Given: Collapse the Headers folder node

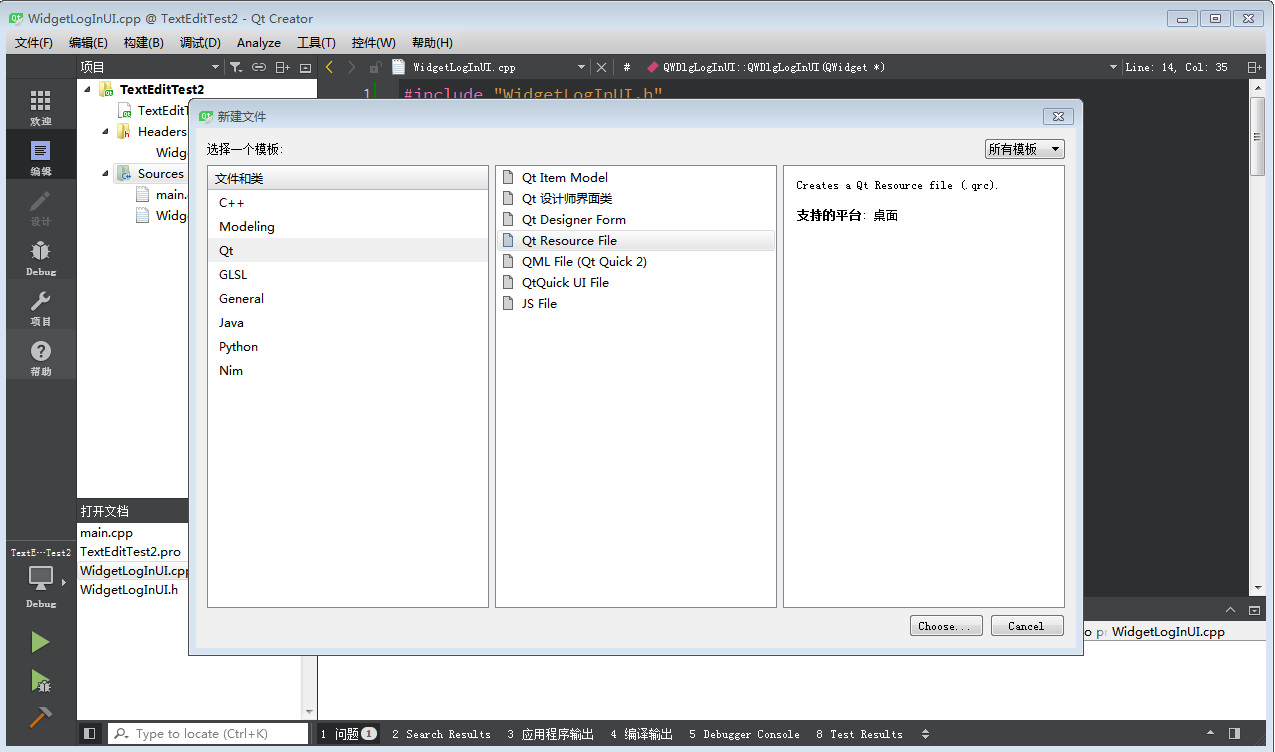Looking at the screenshot, I should (x=106, y=131).
